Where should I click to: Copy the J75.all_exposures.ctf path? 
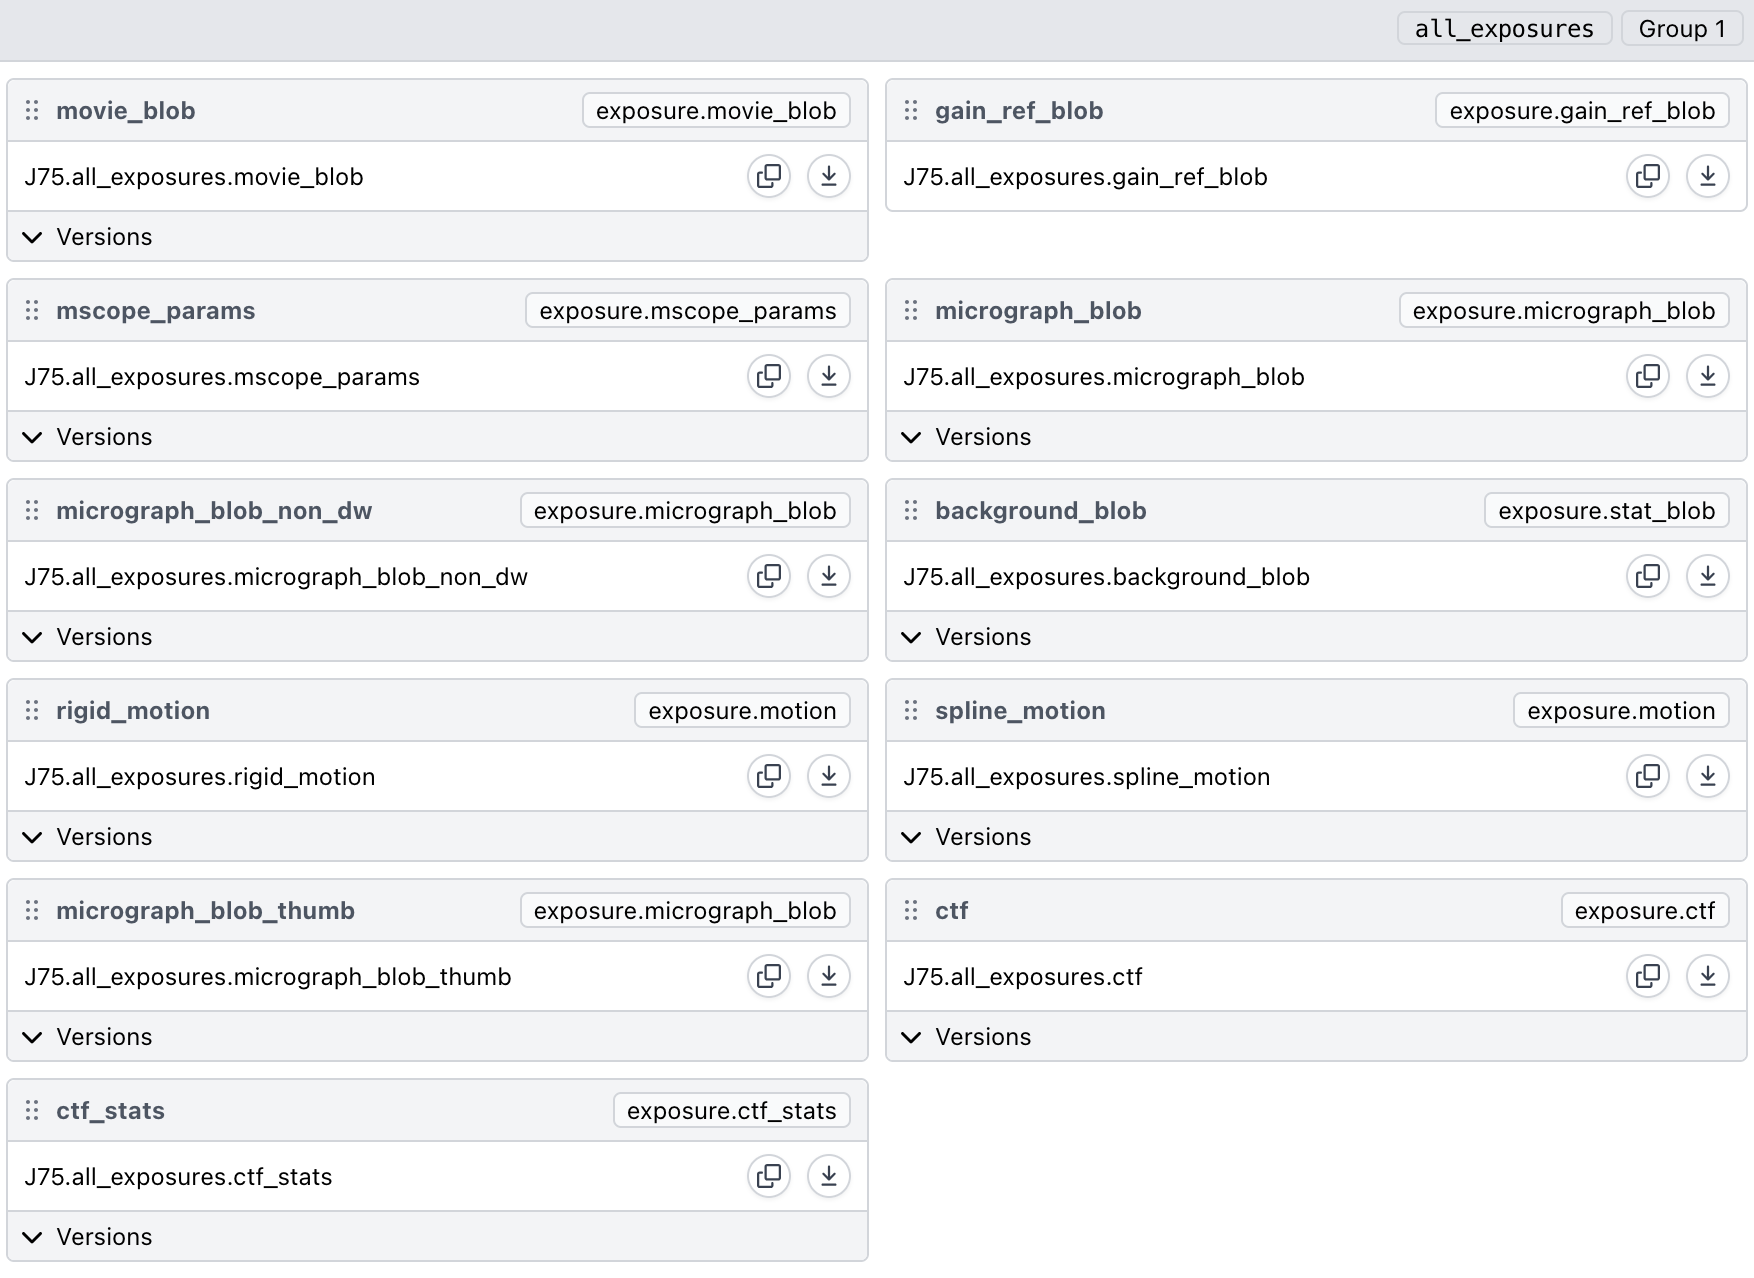(x=1648, y=976)
